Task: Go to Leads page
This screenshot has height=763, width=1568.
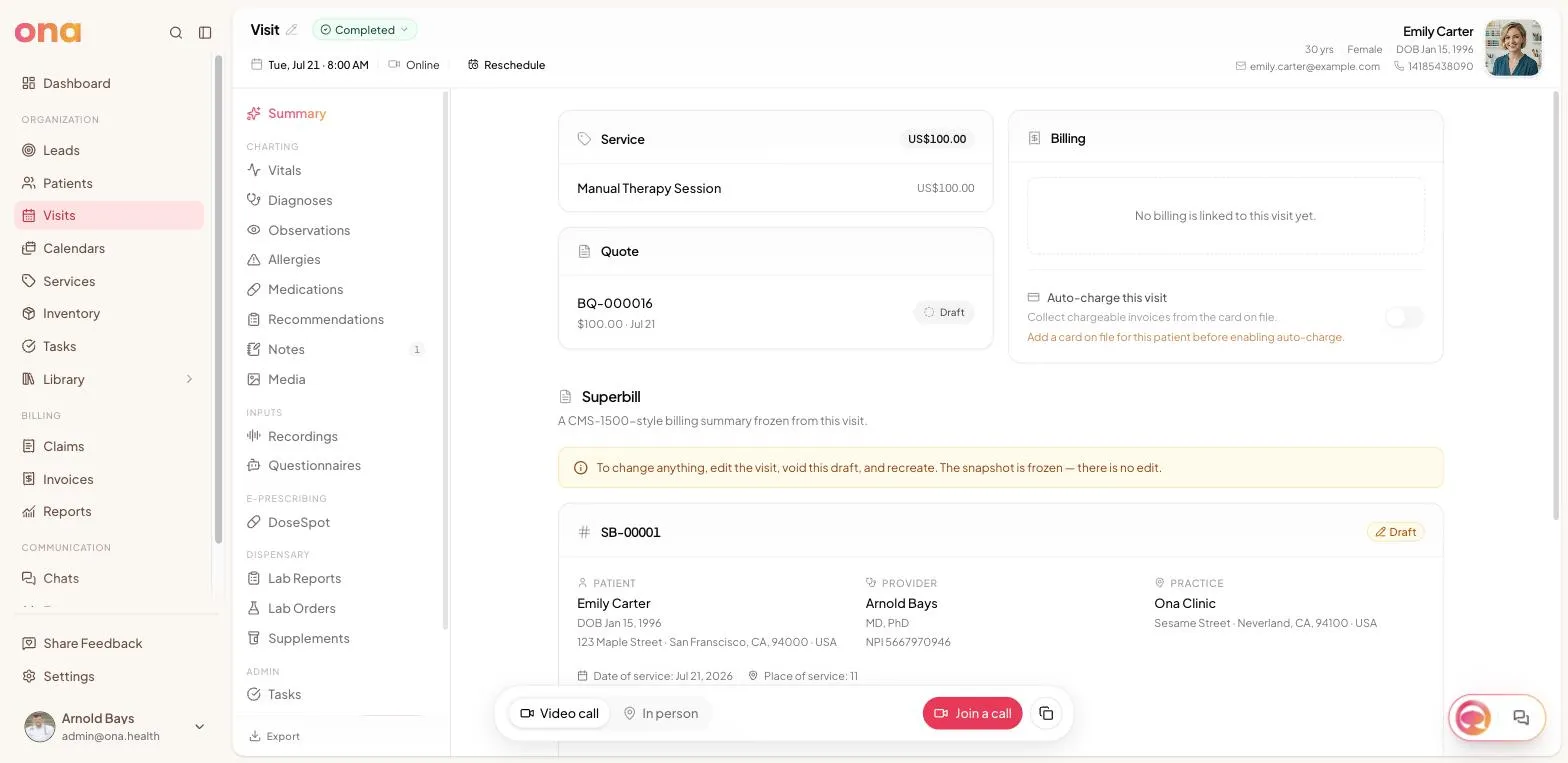Action: pos(109,150)
